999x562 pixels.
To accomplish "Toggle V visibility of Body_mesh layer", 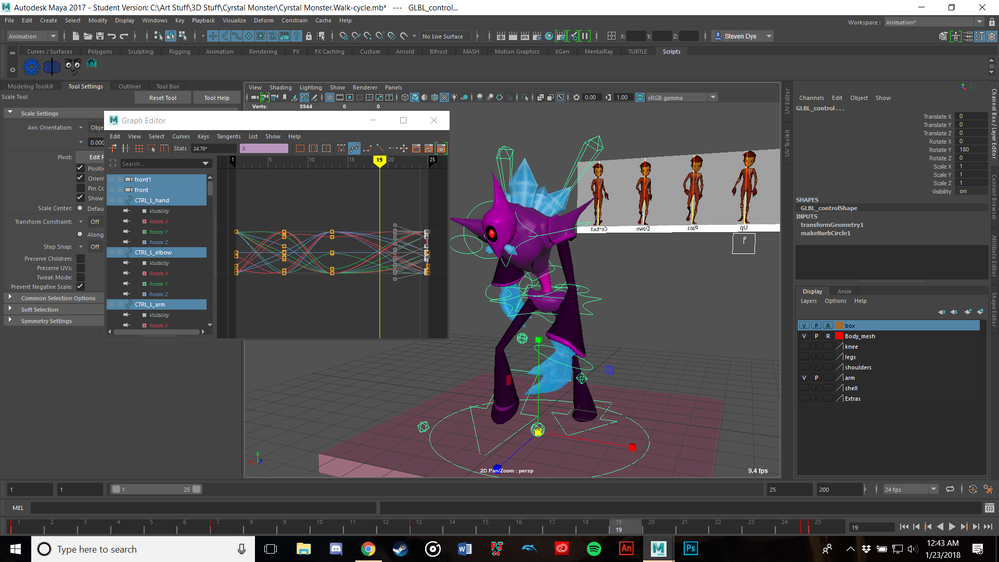I will 804,336.
